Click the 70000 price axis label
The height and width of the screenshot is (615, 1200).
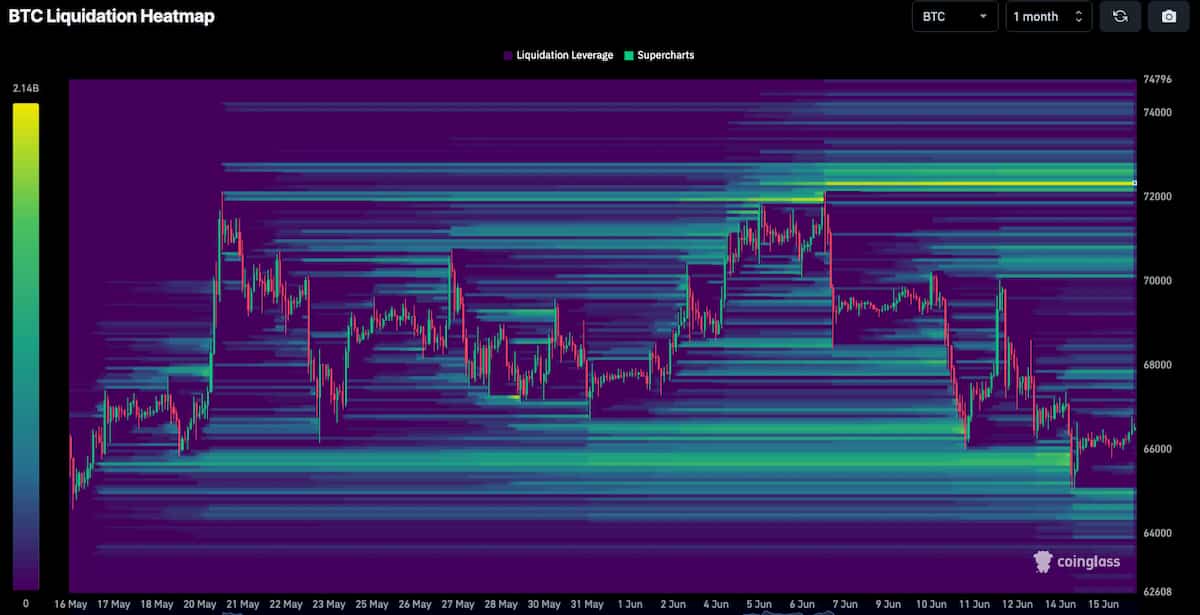(x=1159, y=280)
